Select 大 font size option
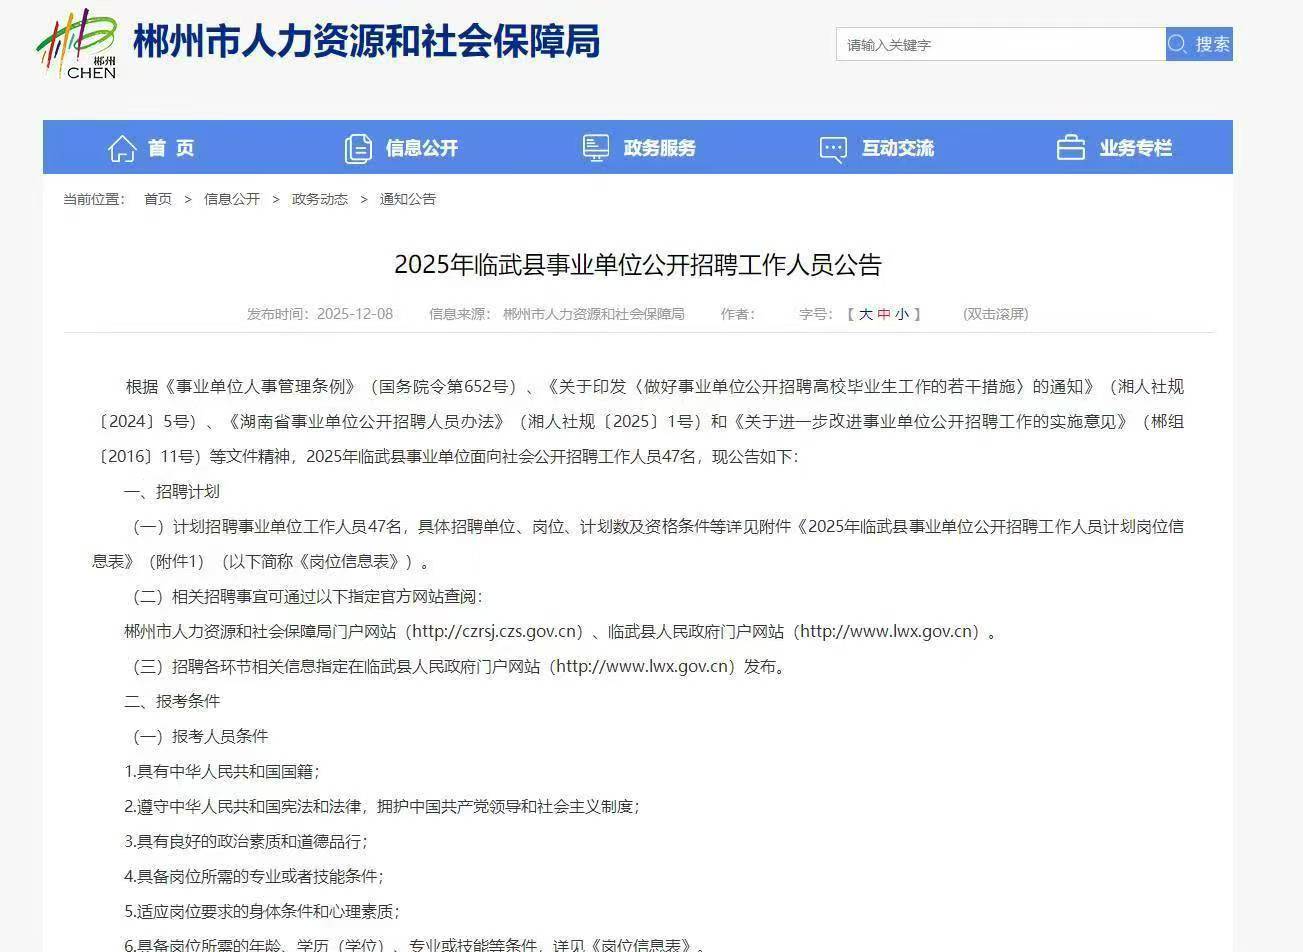The image size is (1303, 952). [865, 313]
